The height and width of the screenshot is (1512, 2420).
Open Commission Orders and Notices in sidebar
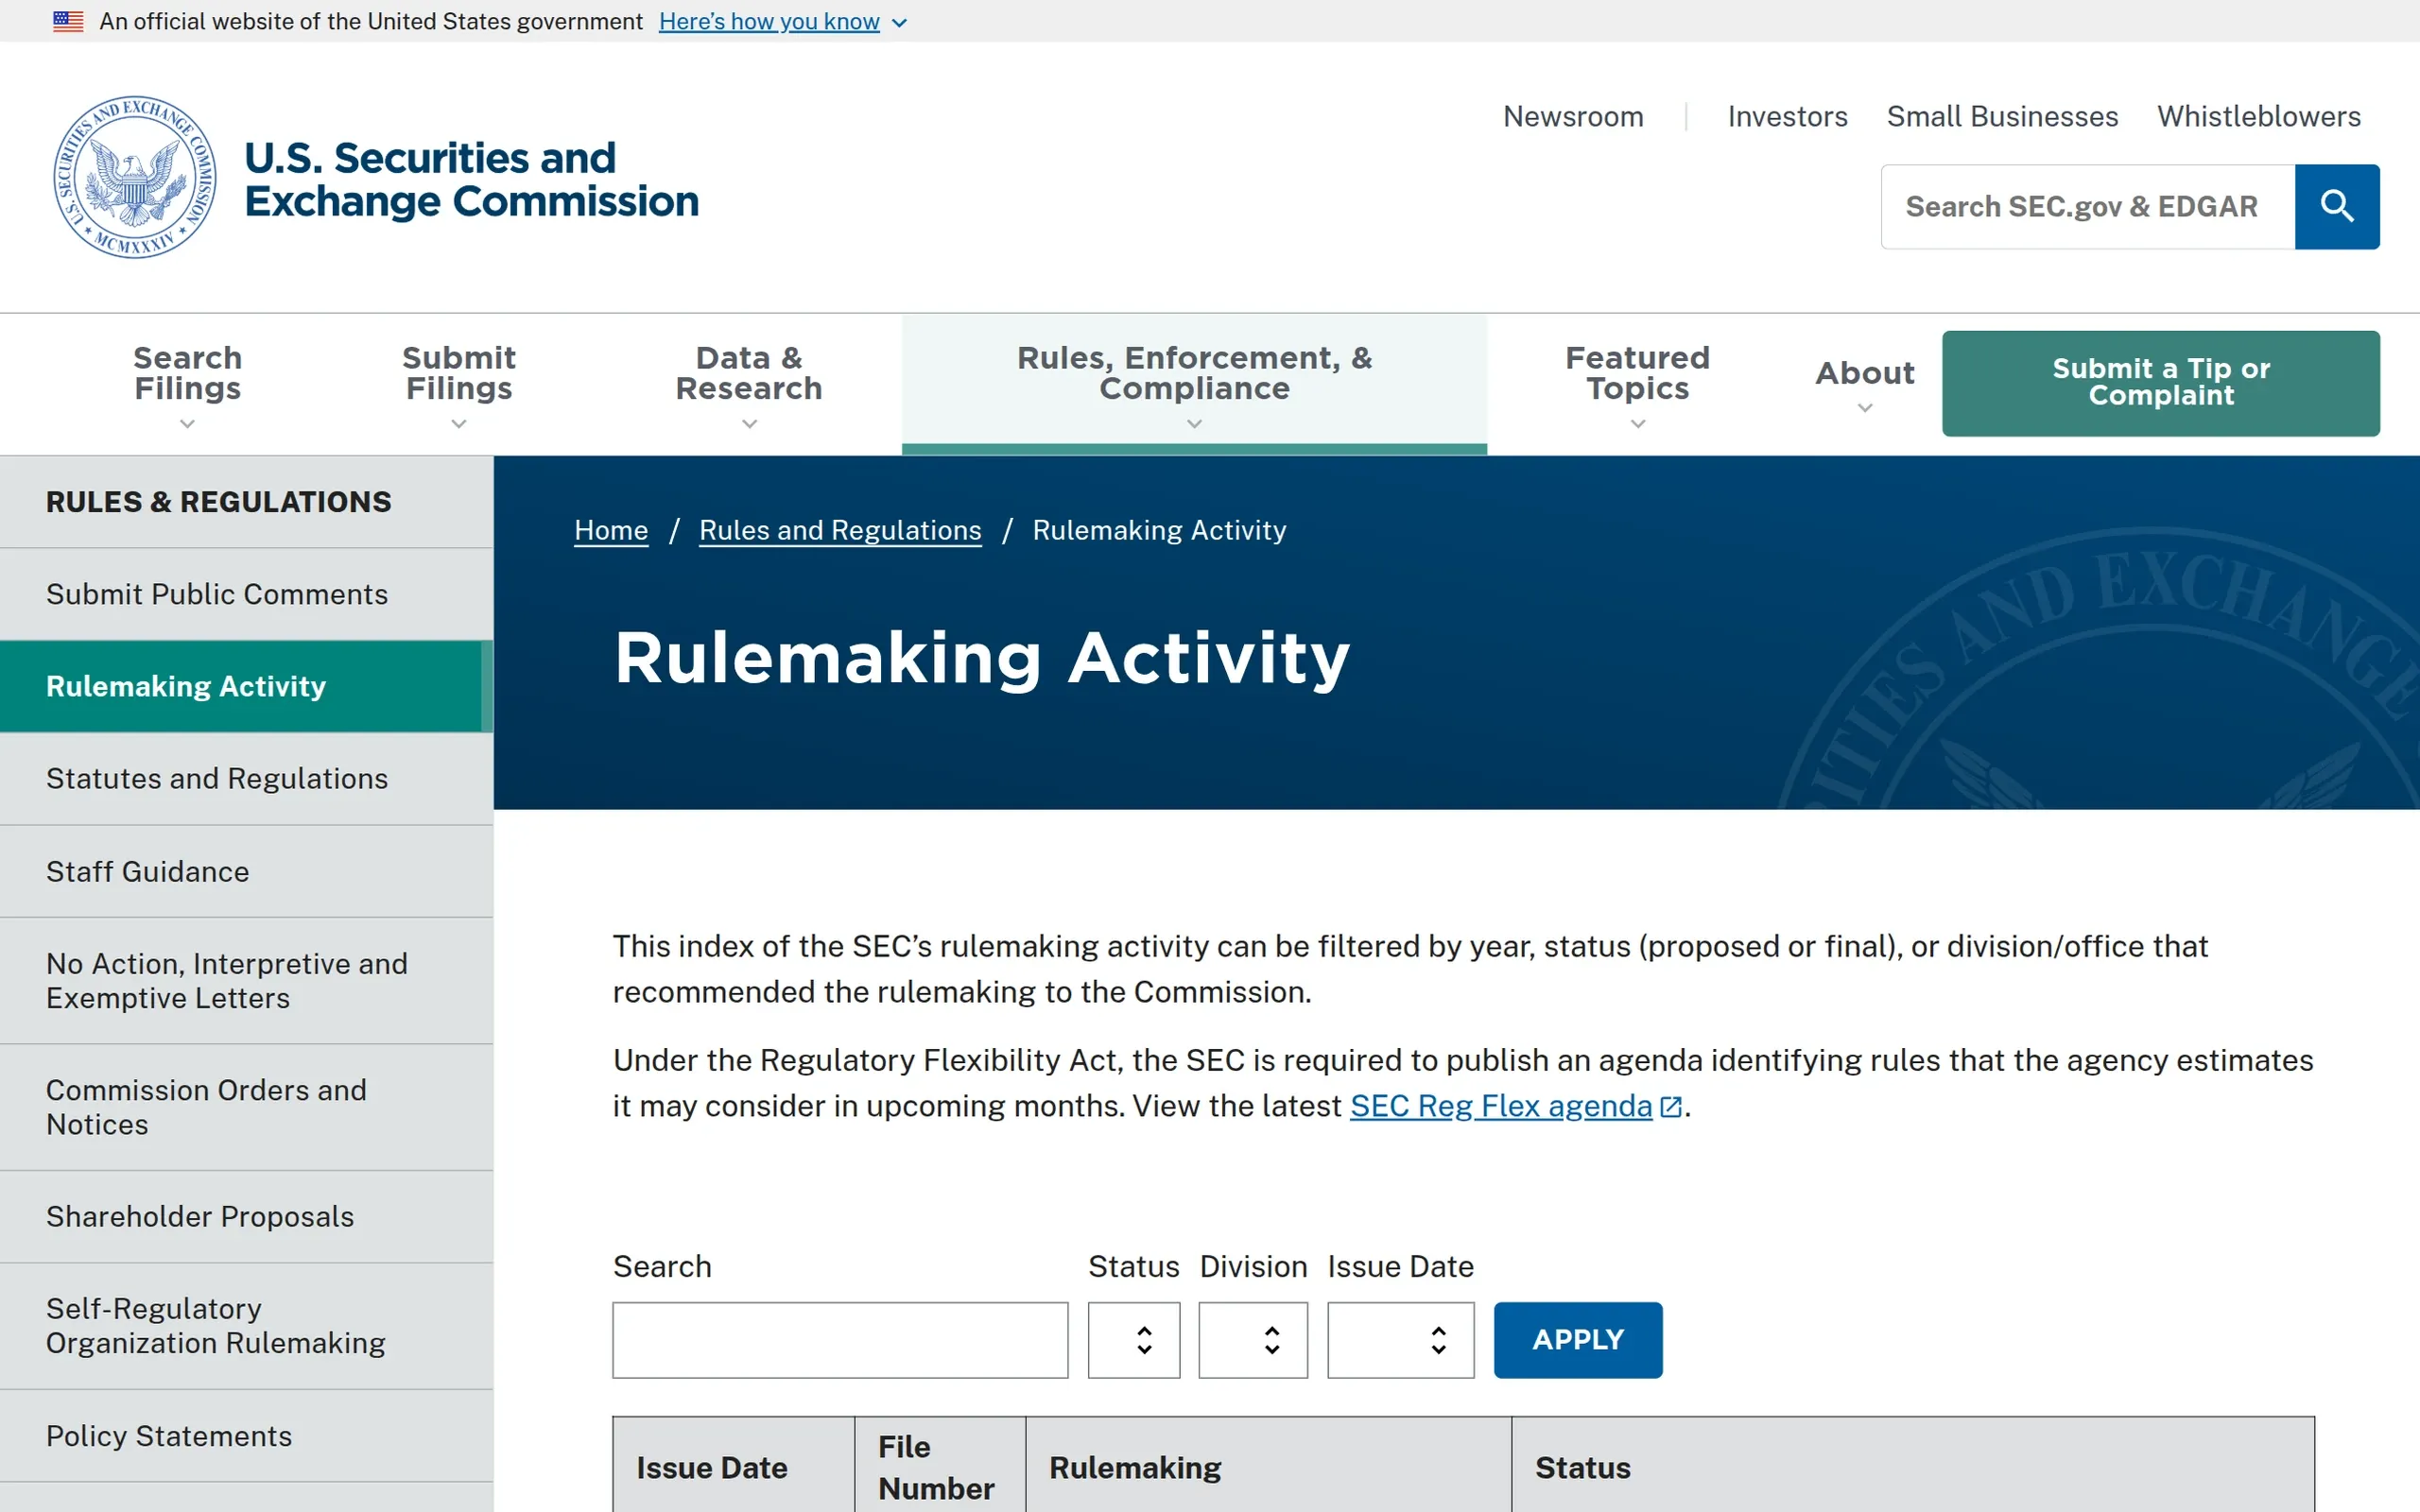coord(246,1107)
